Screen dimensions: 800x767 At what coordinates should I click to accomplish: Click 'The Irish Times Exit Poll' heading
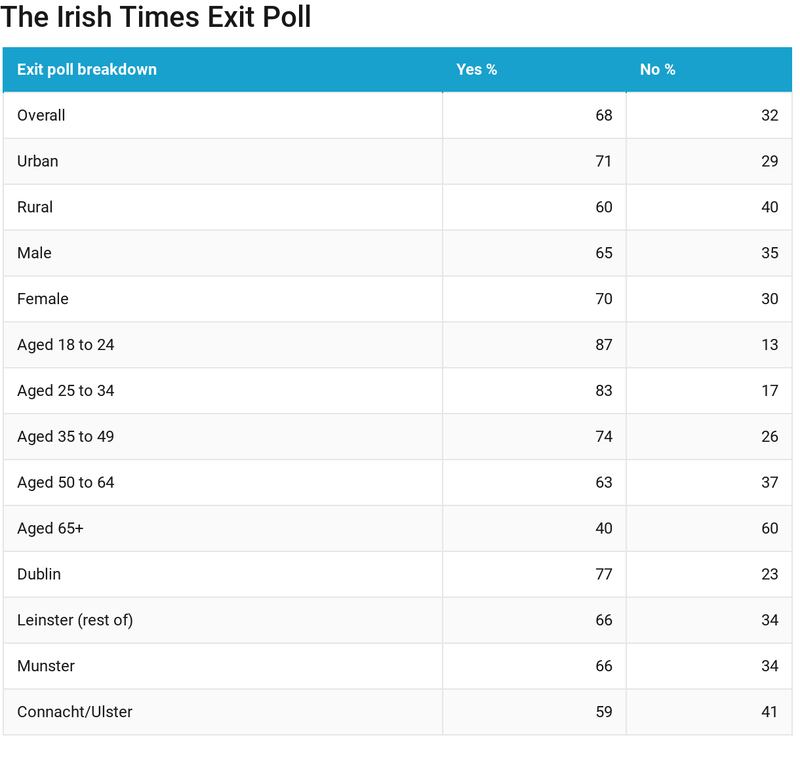click(156, 17)
